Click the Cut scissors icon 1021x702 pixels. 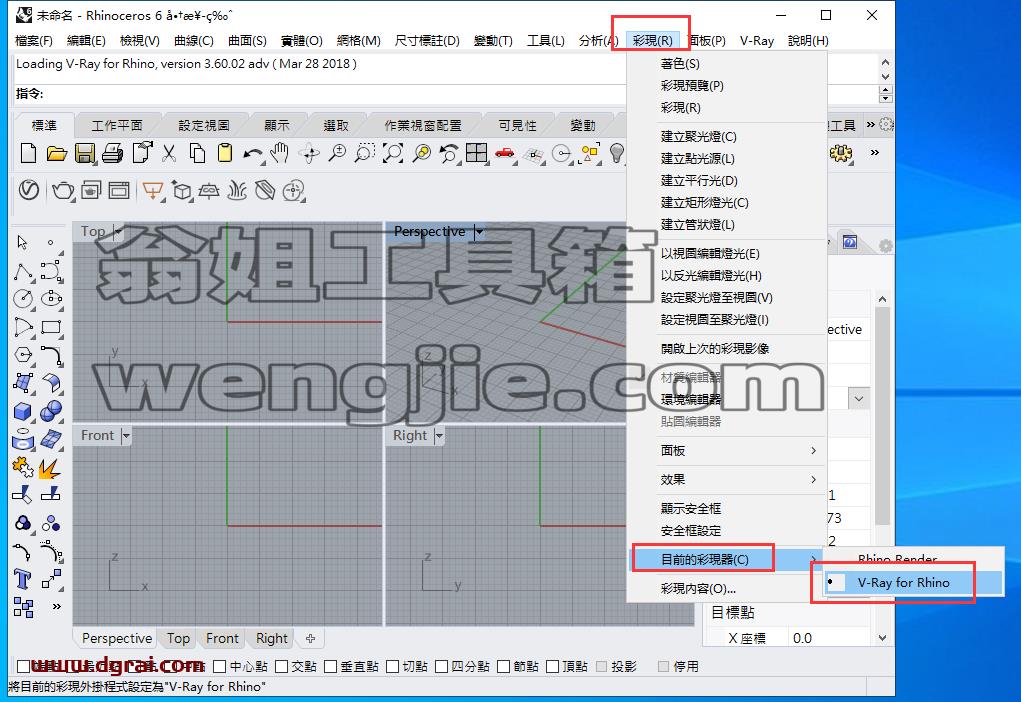169,154
